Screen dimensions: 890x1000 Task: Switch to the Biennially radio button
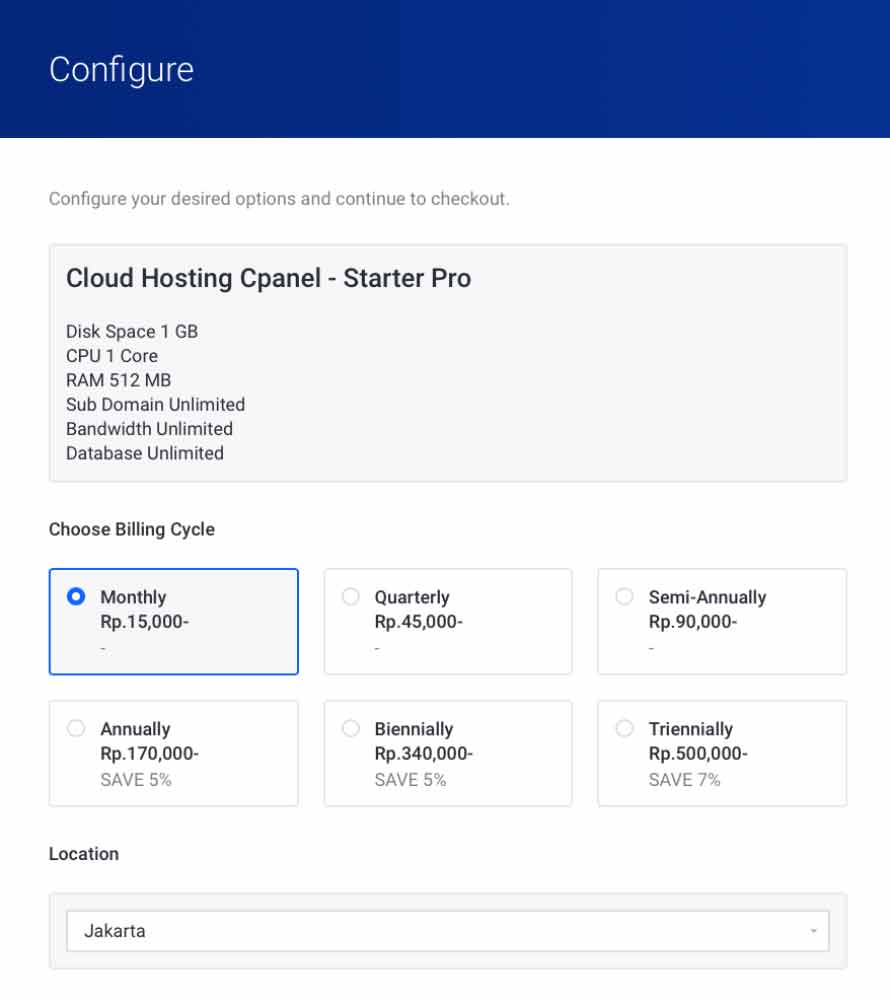[350, 728]
